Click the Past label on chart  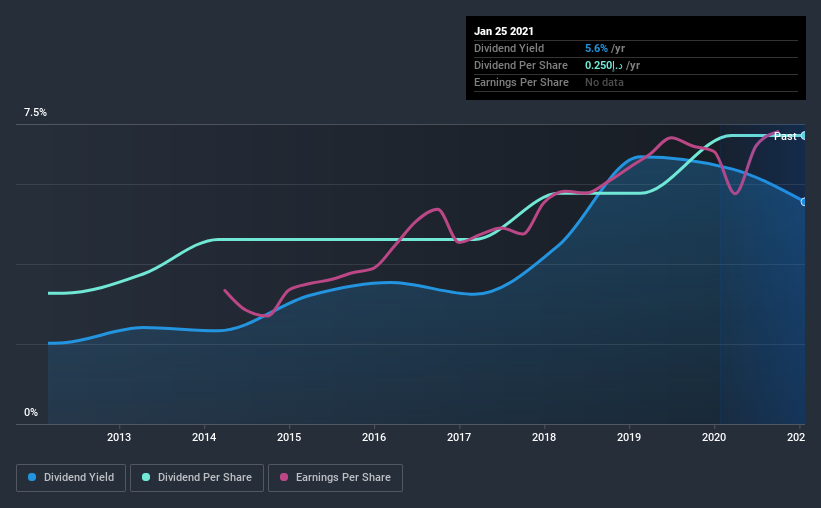click(x=785, y=136)
